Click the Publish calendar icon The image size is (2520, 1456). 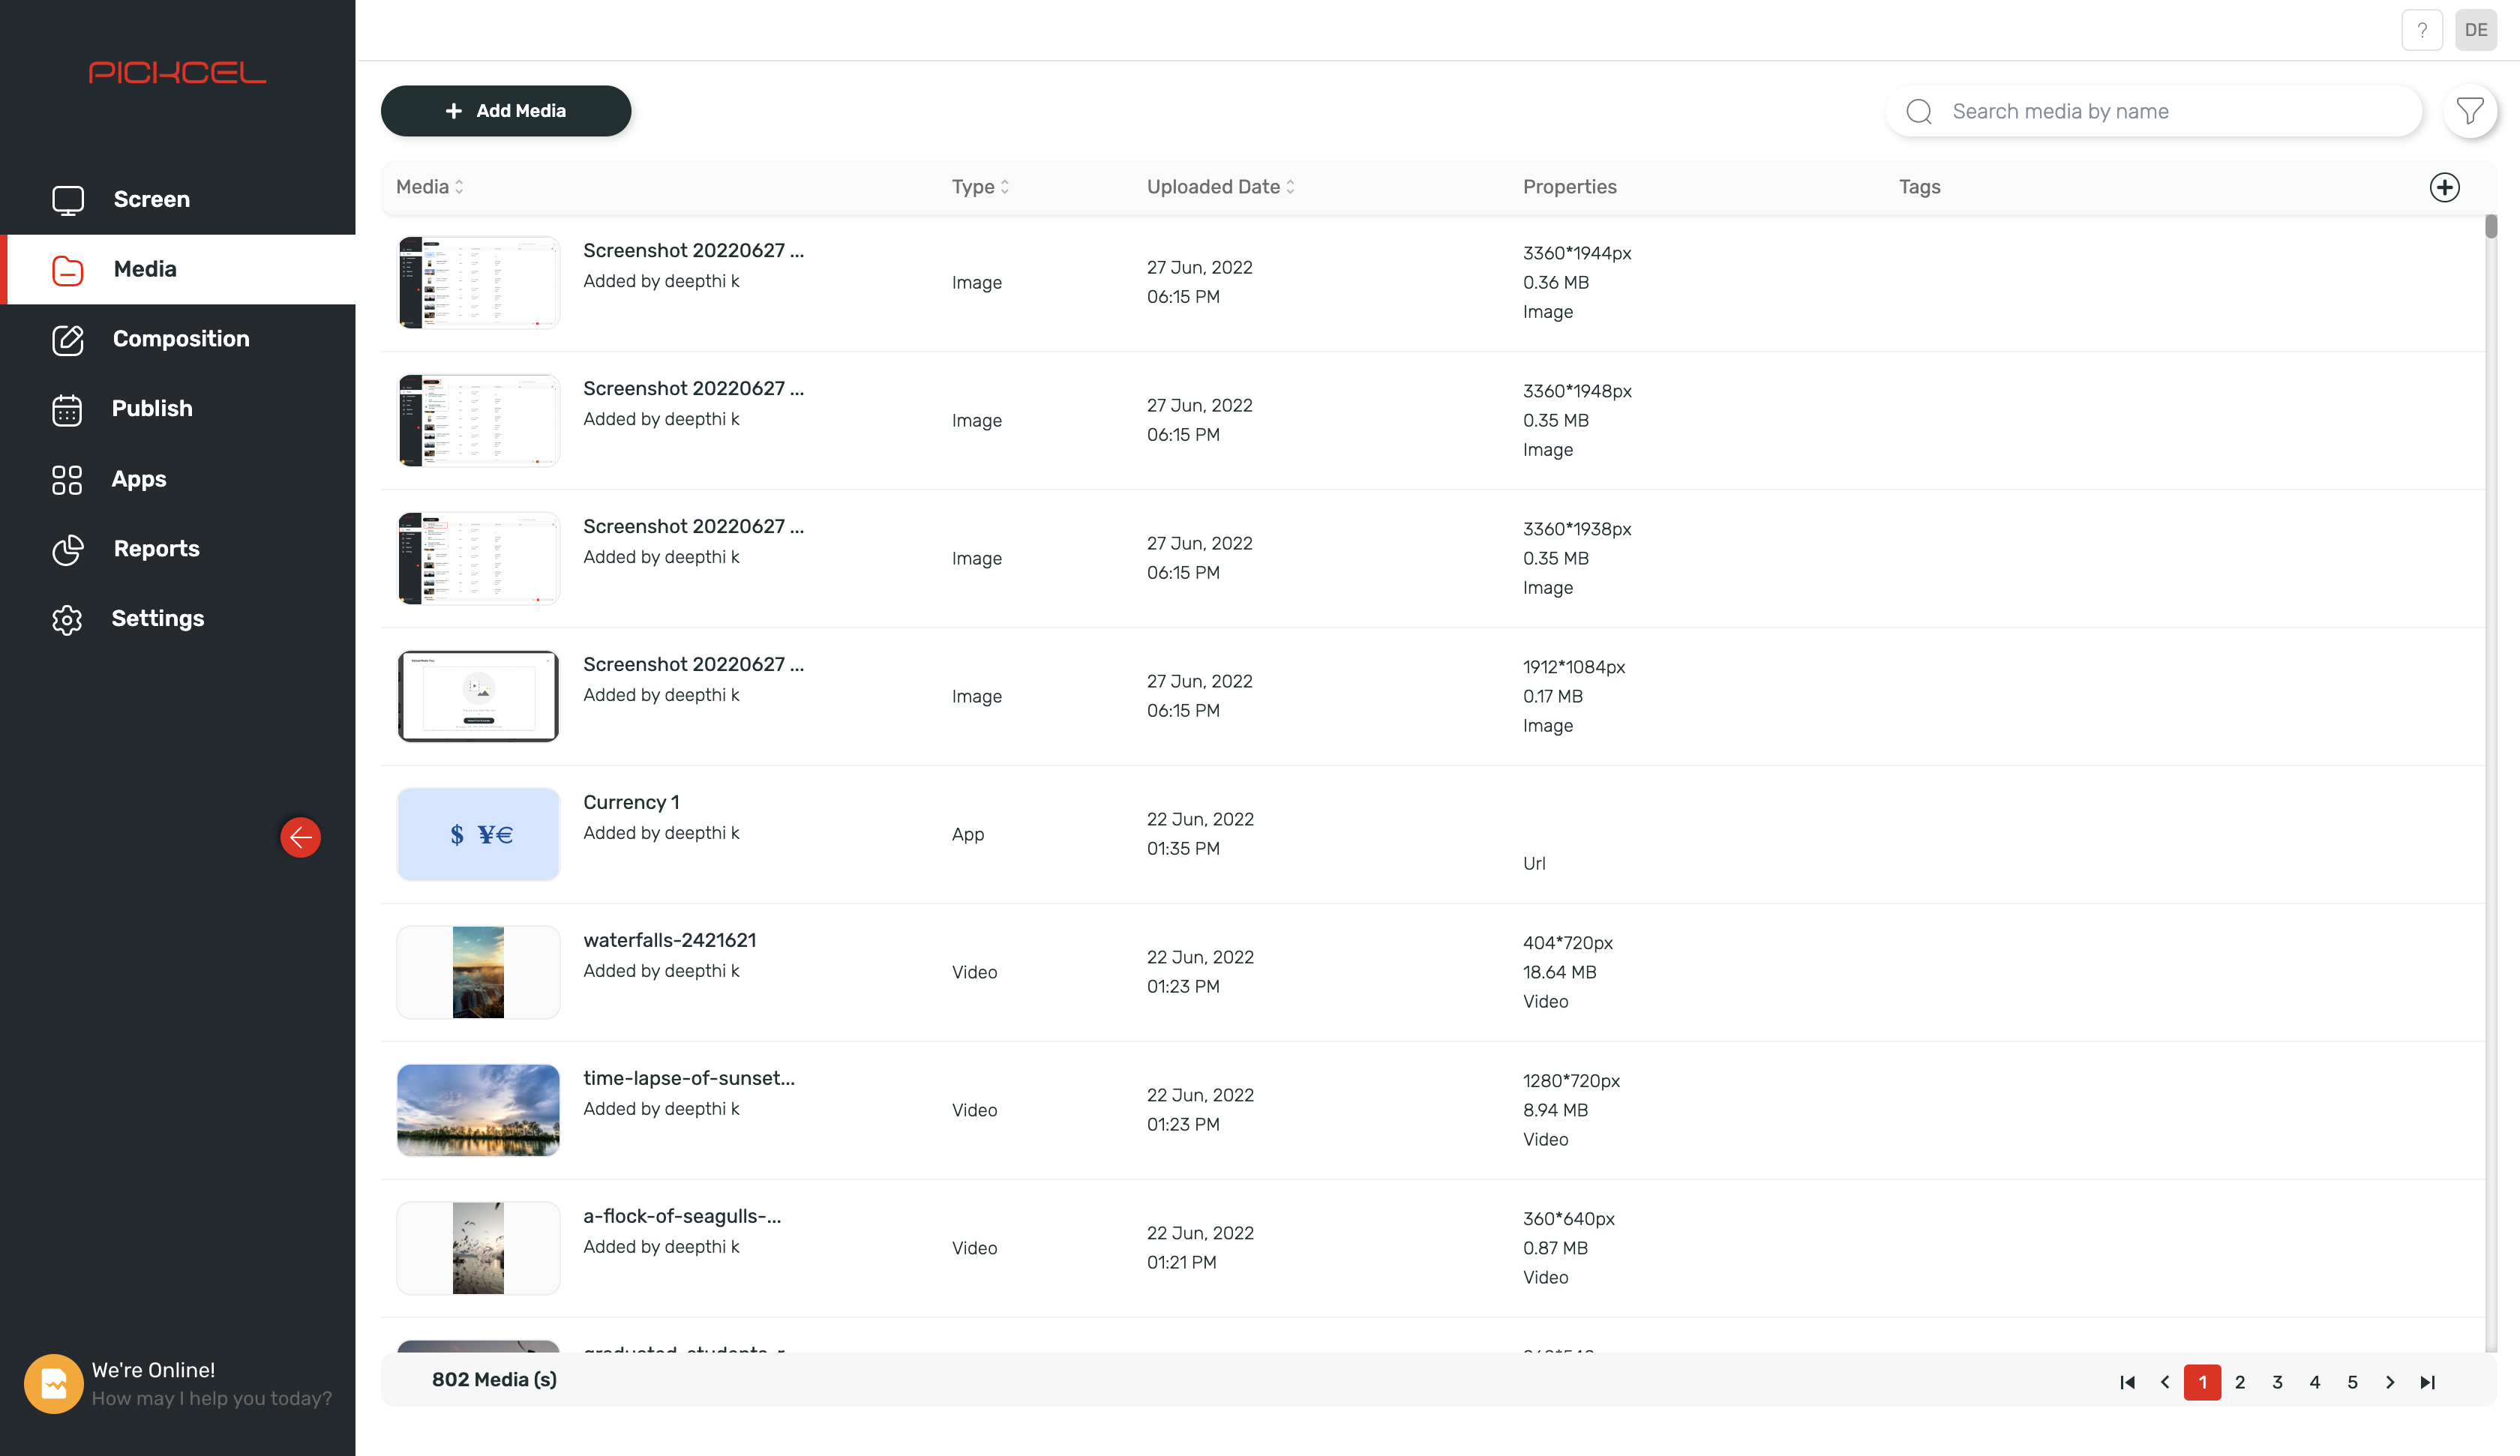click(x=67, y=410)
